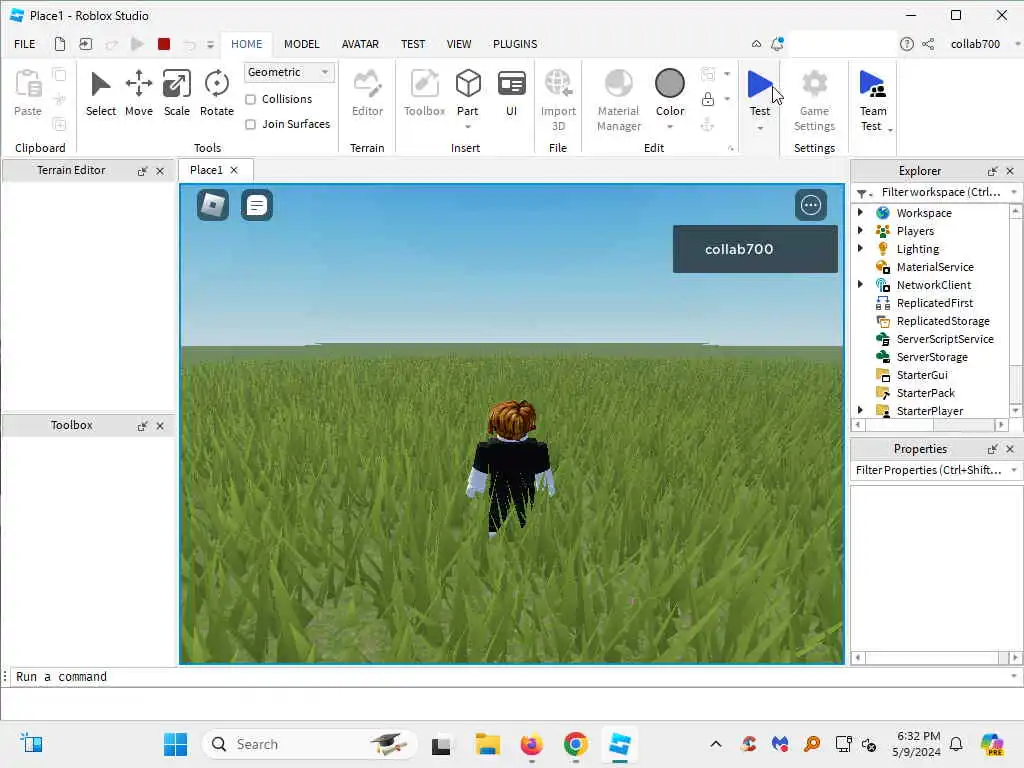
Task: Click the grey Play icon in quick toolbar
Action: pos(136,44)
